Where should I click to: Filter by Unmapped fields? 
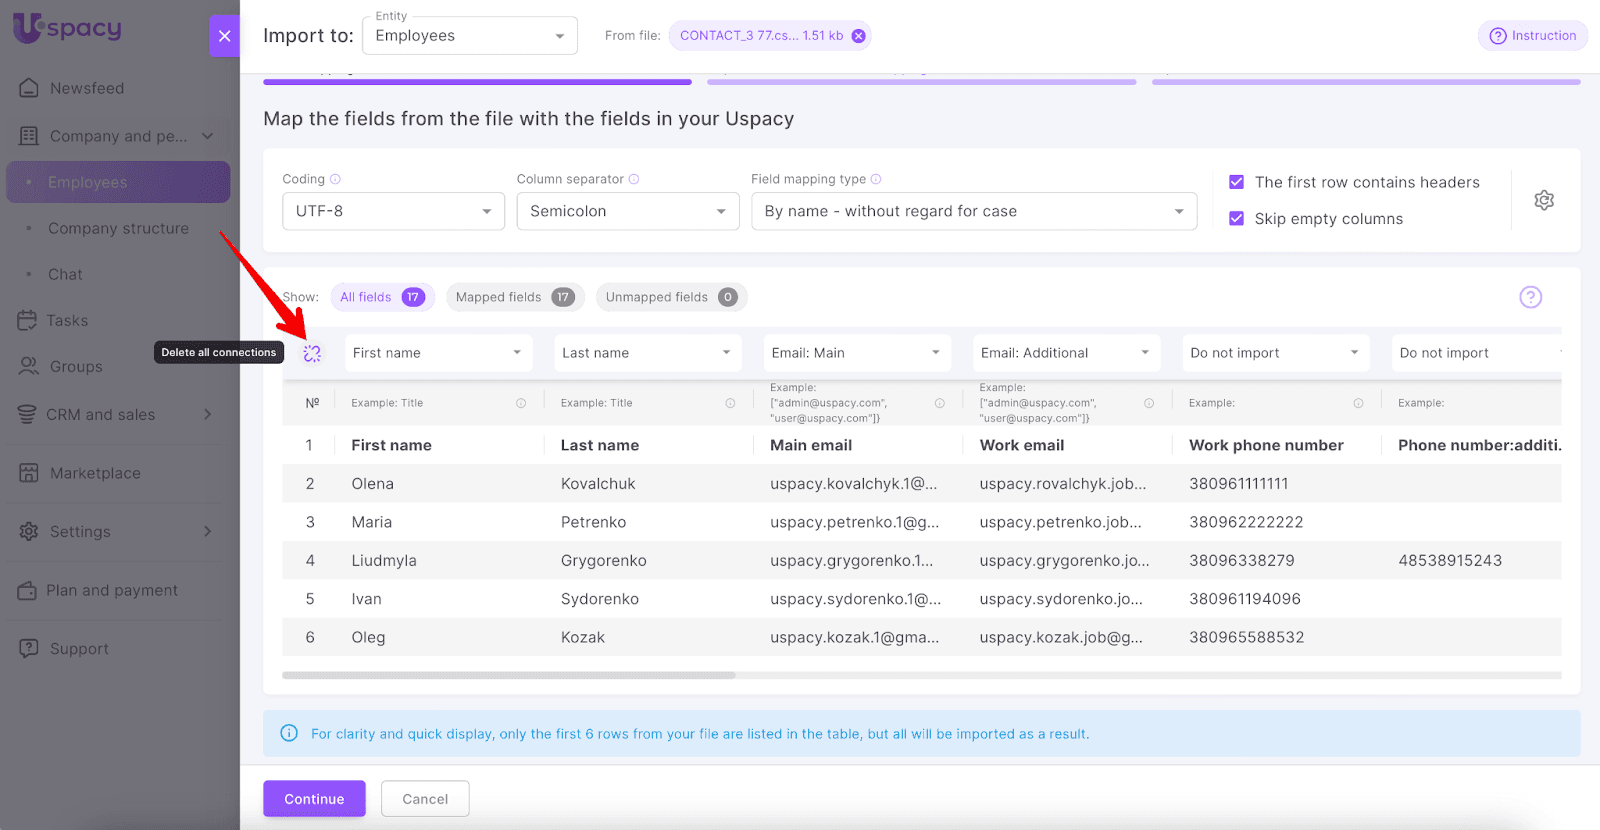point(670,297)
